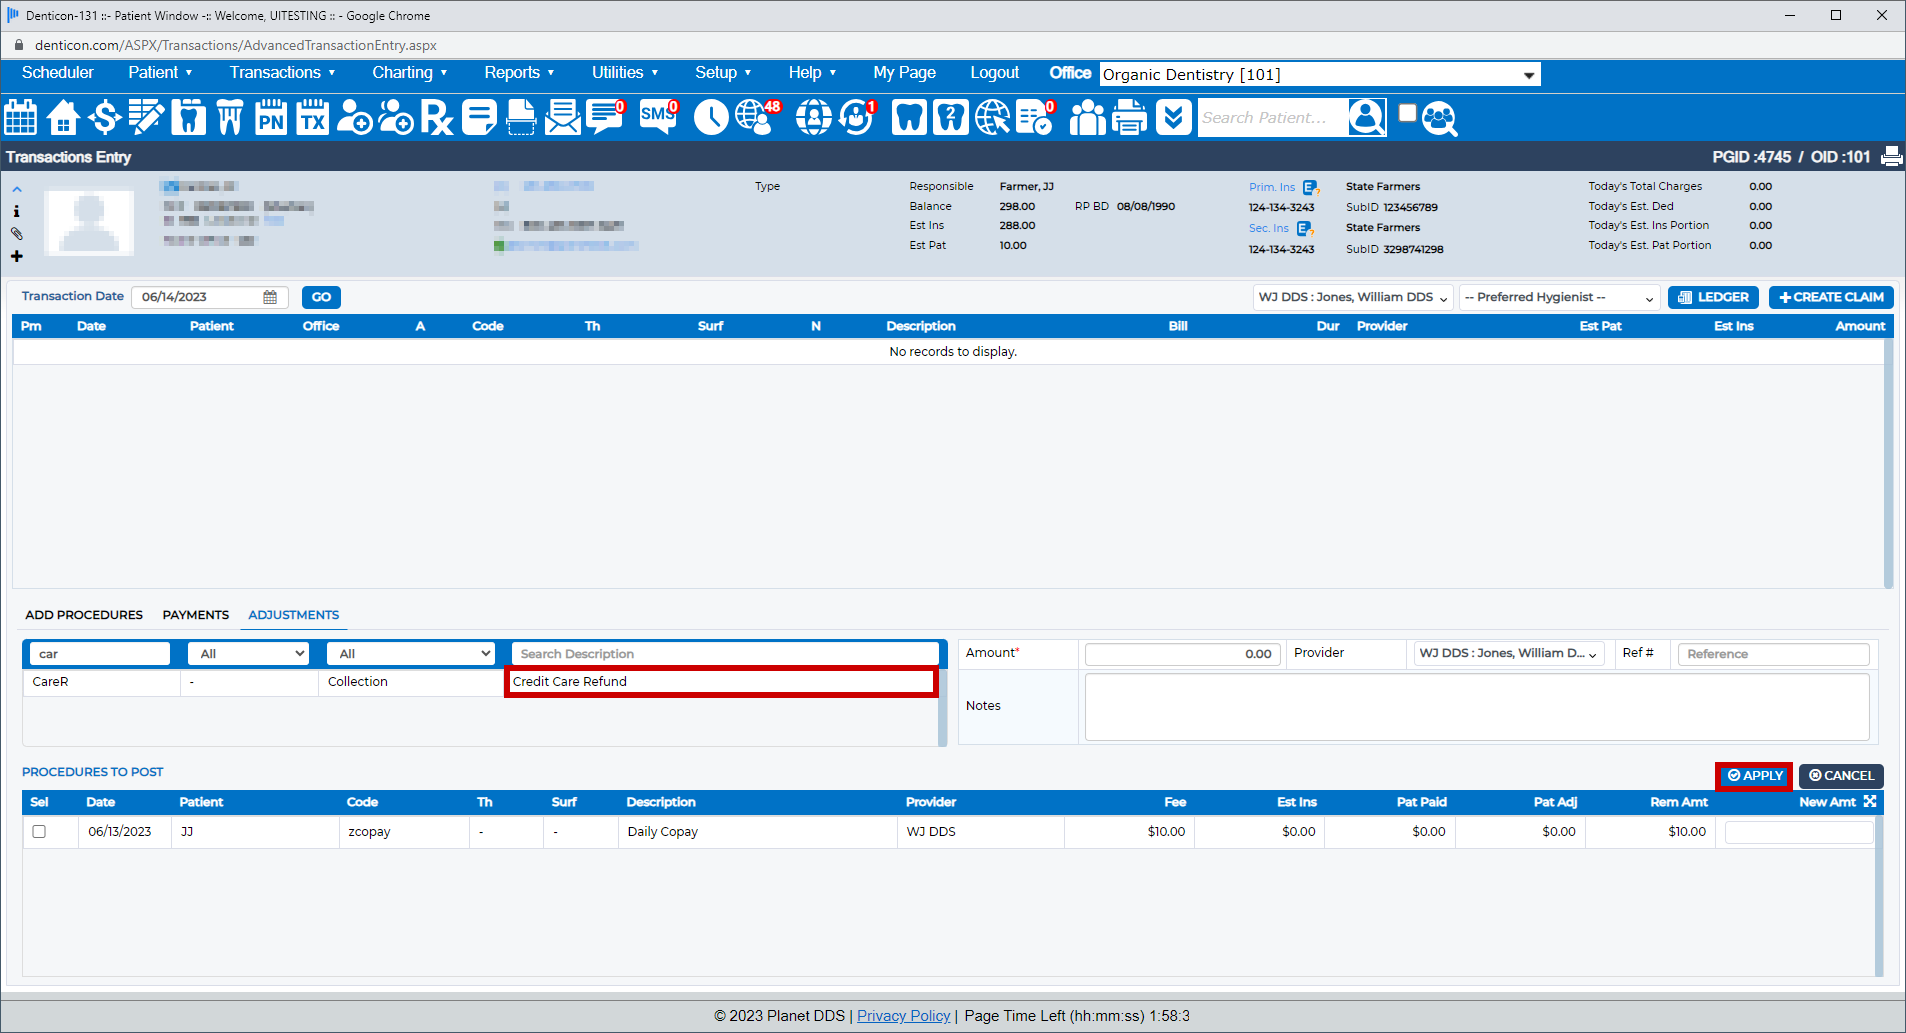Toggle checkbox beside Search Patient box
Image resolution: width=1906 pixels, height=1033 pixels.
pyautogui.click(x=1407, y=113)
